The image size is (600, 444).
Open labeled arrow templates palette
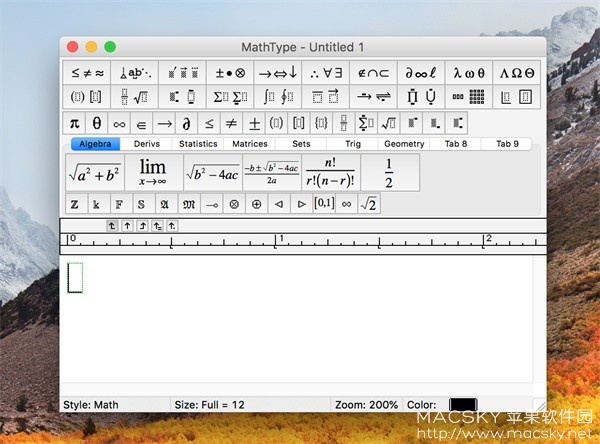(x=373, y=96)
